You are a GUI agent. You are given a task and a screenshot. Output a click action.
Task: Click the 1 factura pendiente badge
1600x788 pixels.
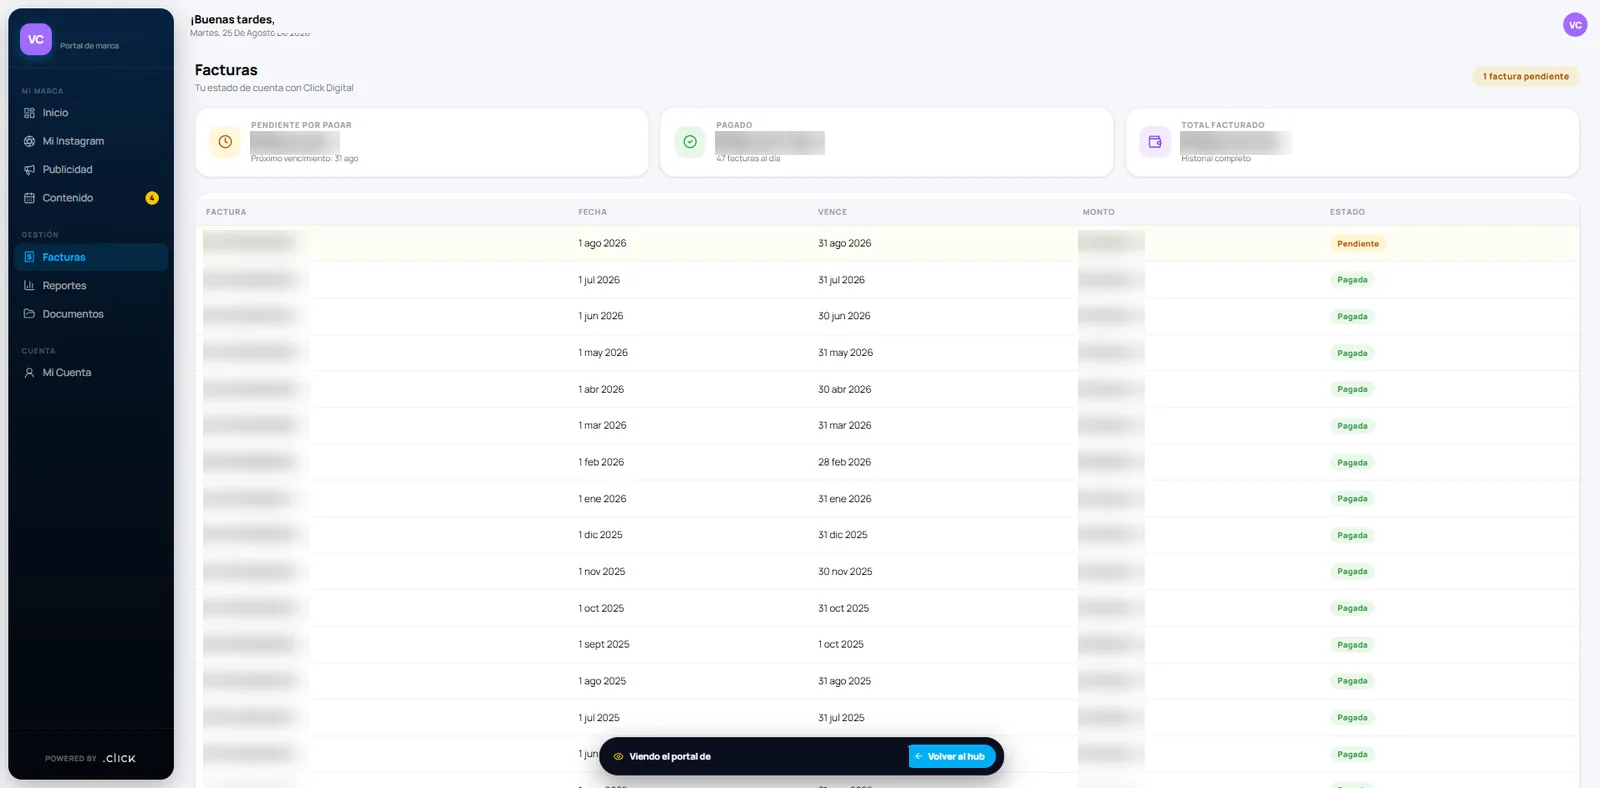pyautogui.click(x=1525, y=76)
